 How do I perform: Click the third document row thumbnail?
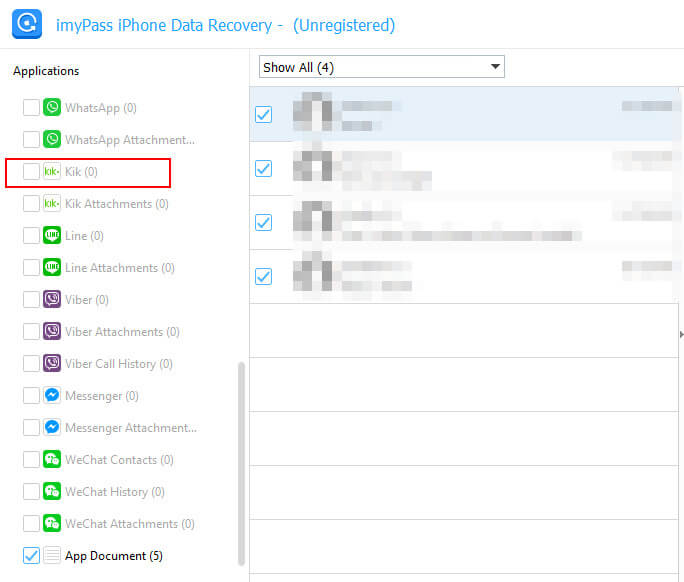tap(312, 220)
